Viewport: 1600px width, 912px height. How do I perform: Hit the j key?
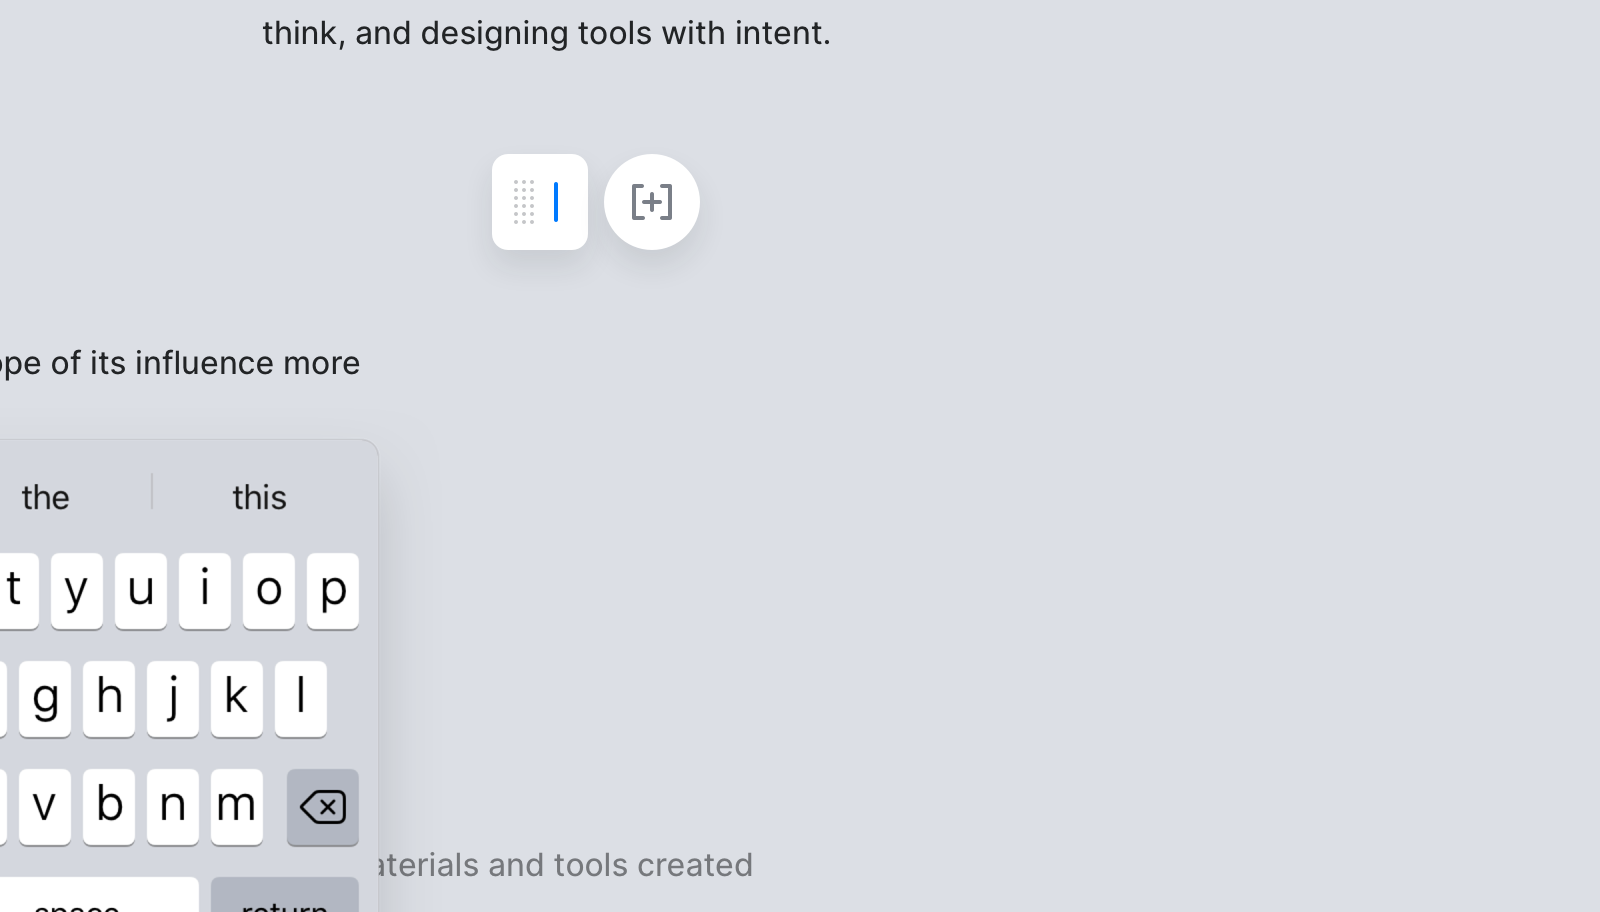[173, 699]
